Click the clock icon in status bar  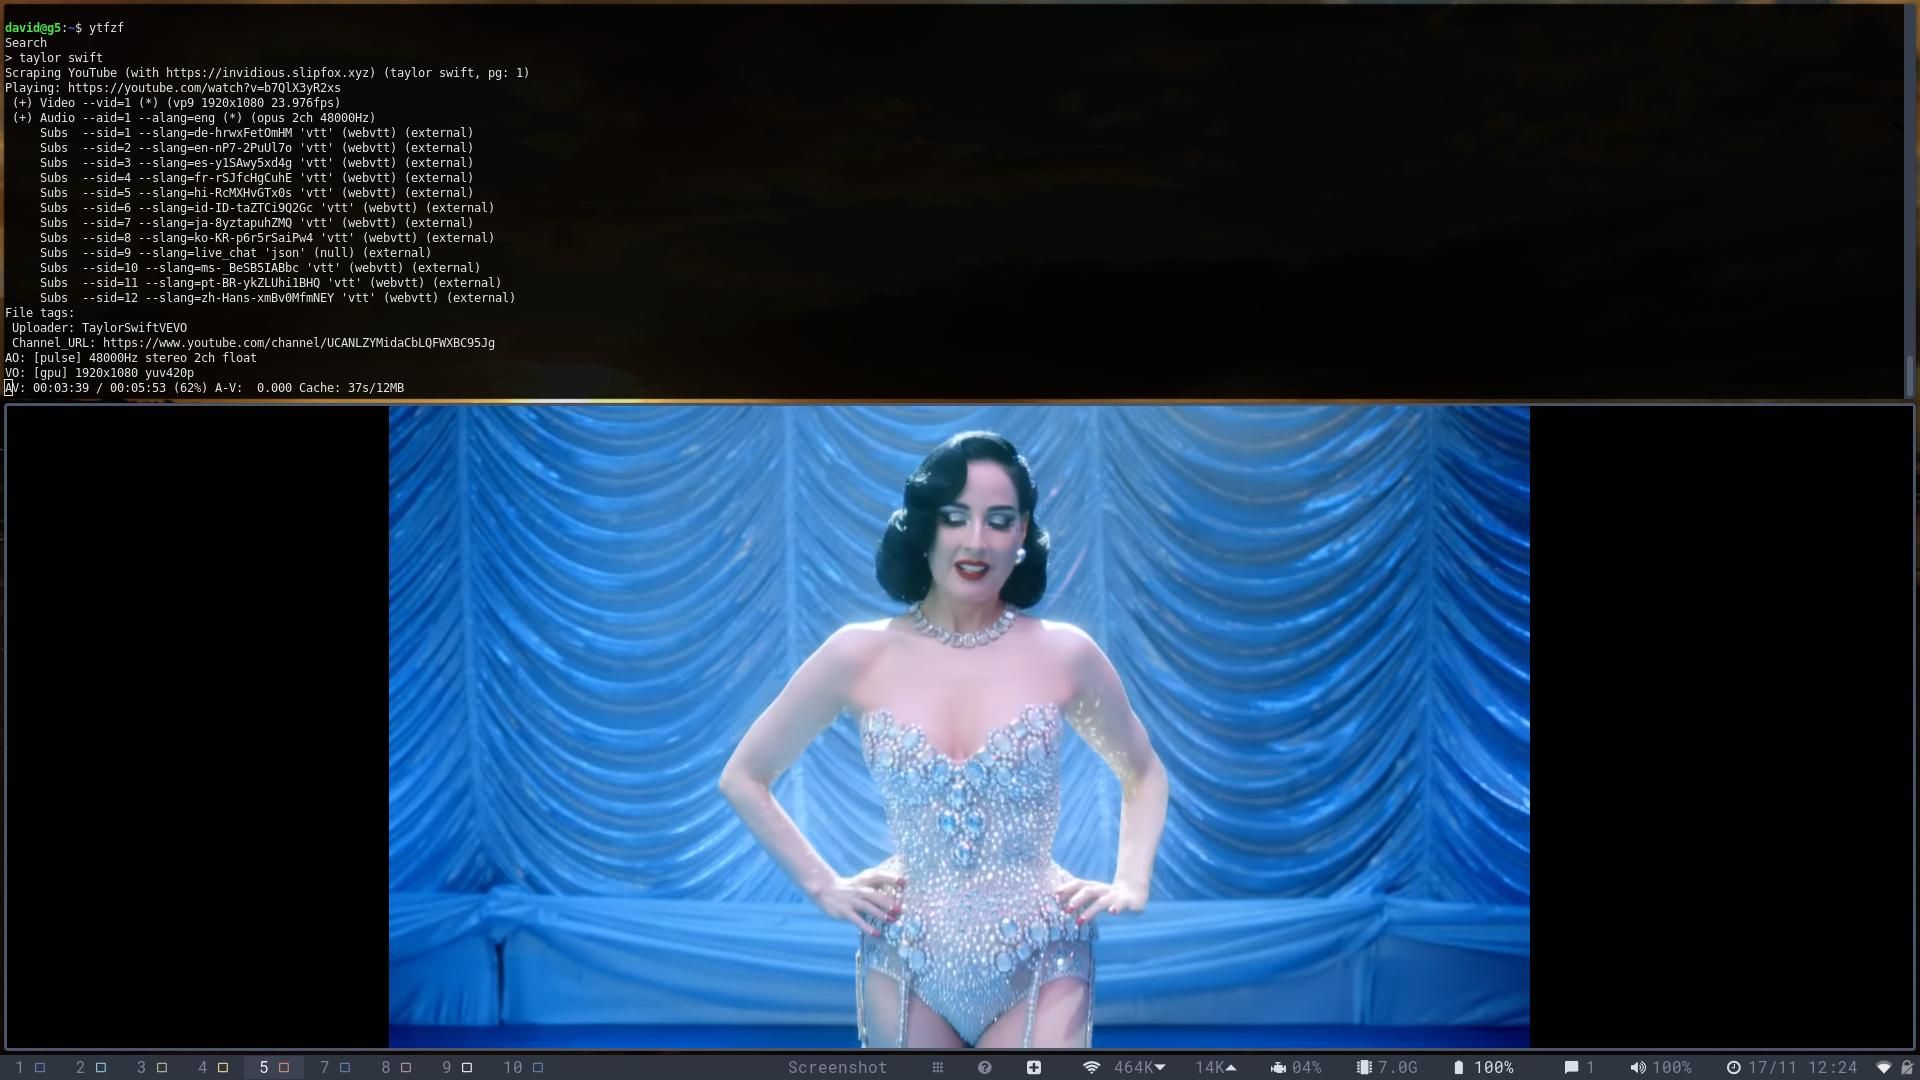(1733, 1067)
